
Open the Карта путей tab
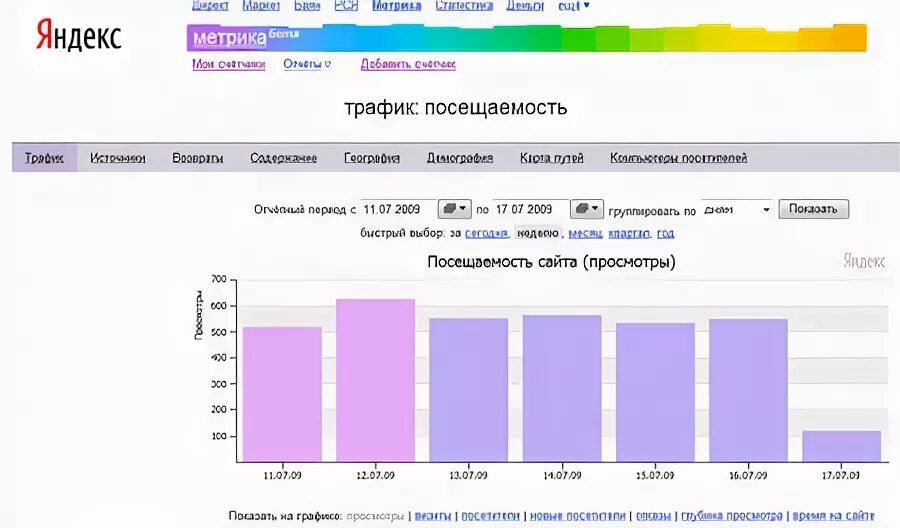[552, 158]
